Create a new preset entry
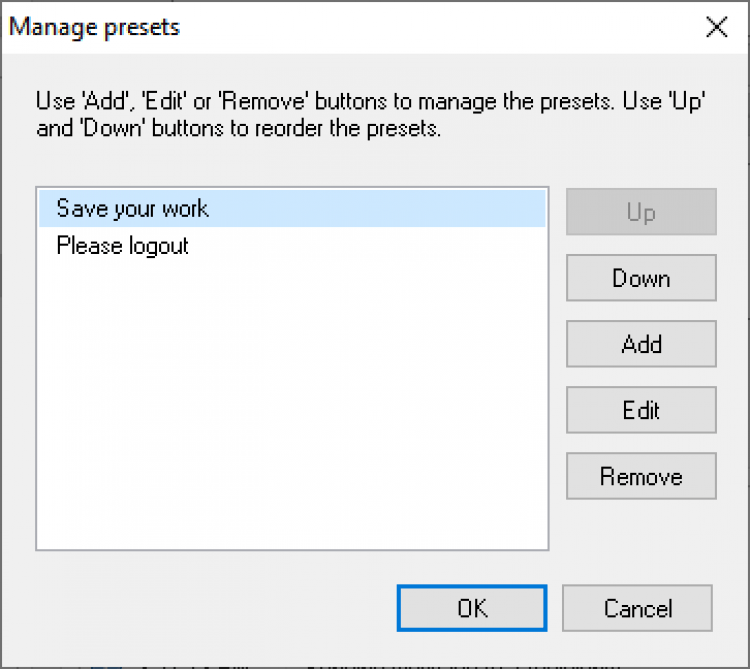Viewport: 750px width, 669px height. (641, 344)
